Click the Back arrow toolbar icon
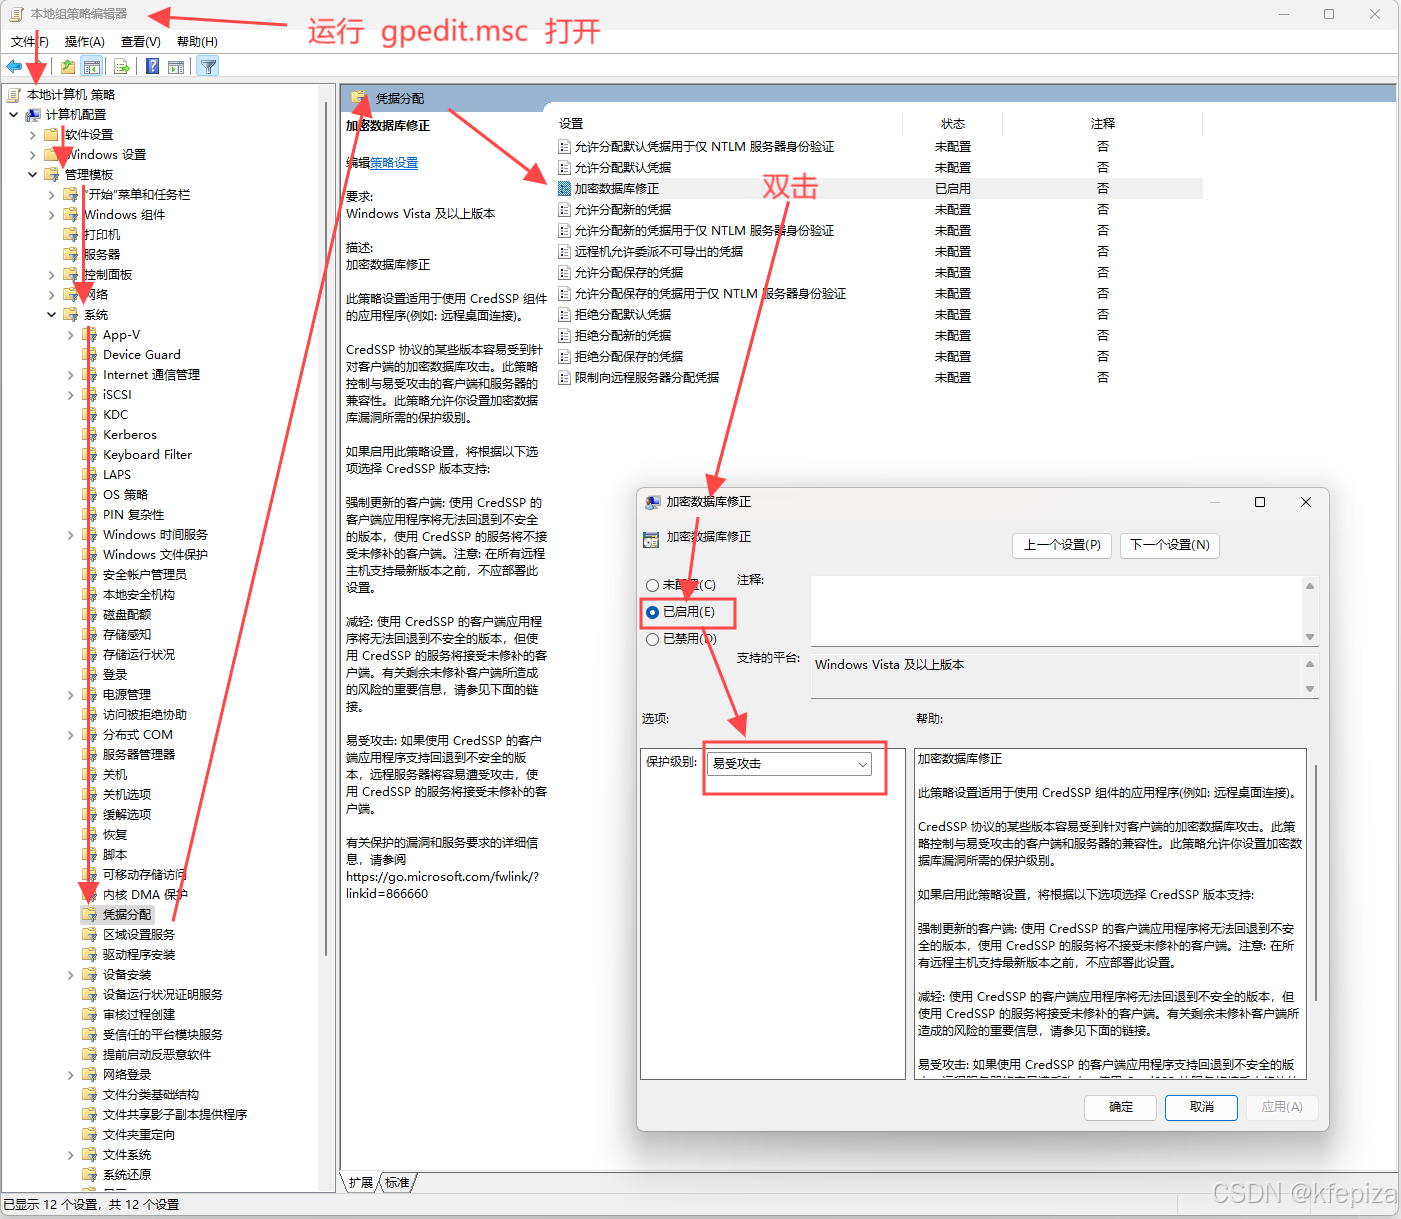 pyautogui.click(x=14, y=67)
